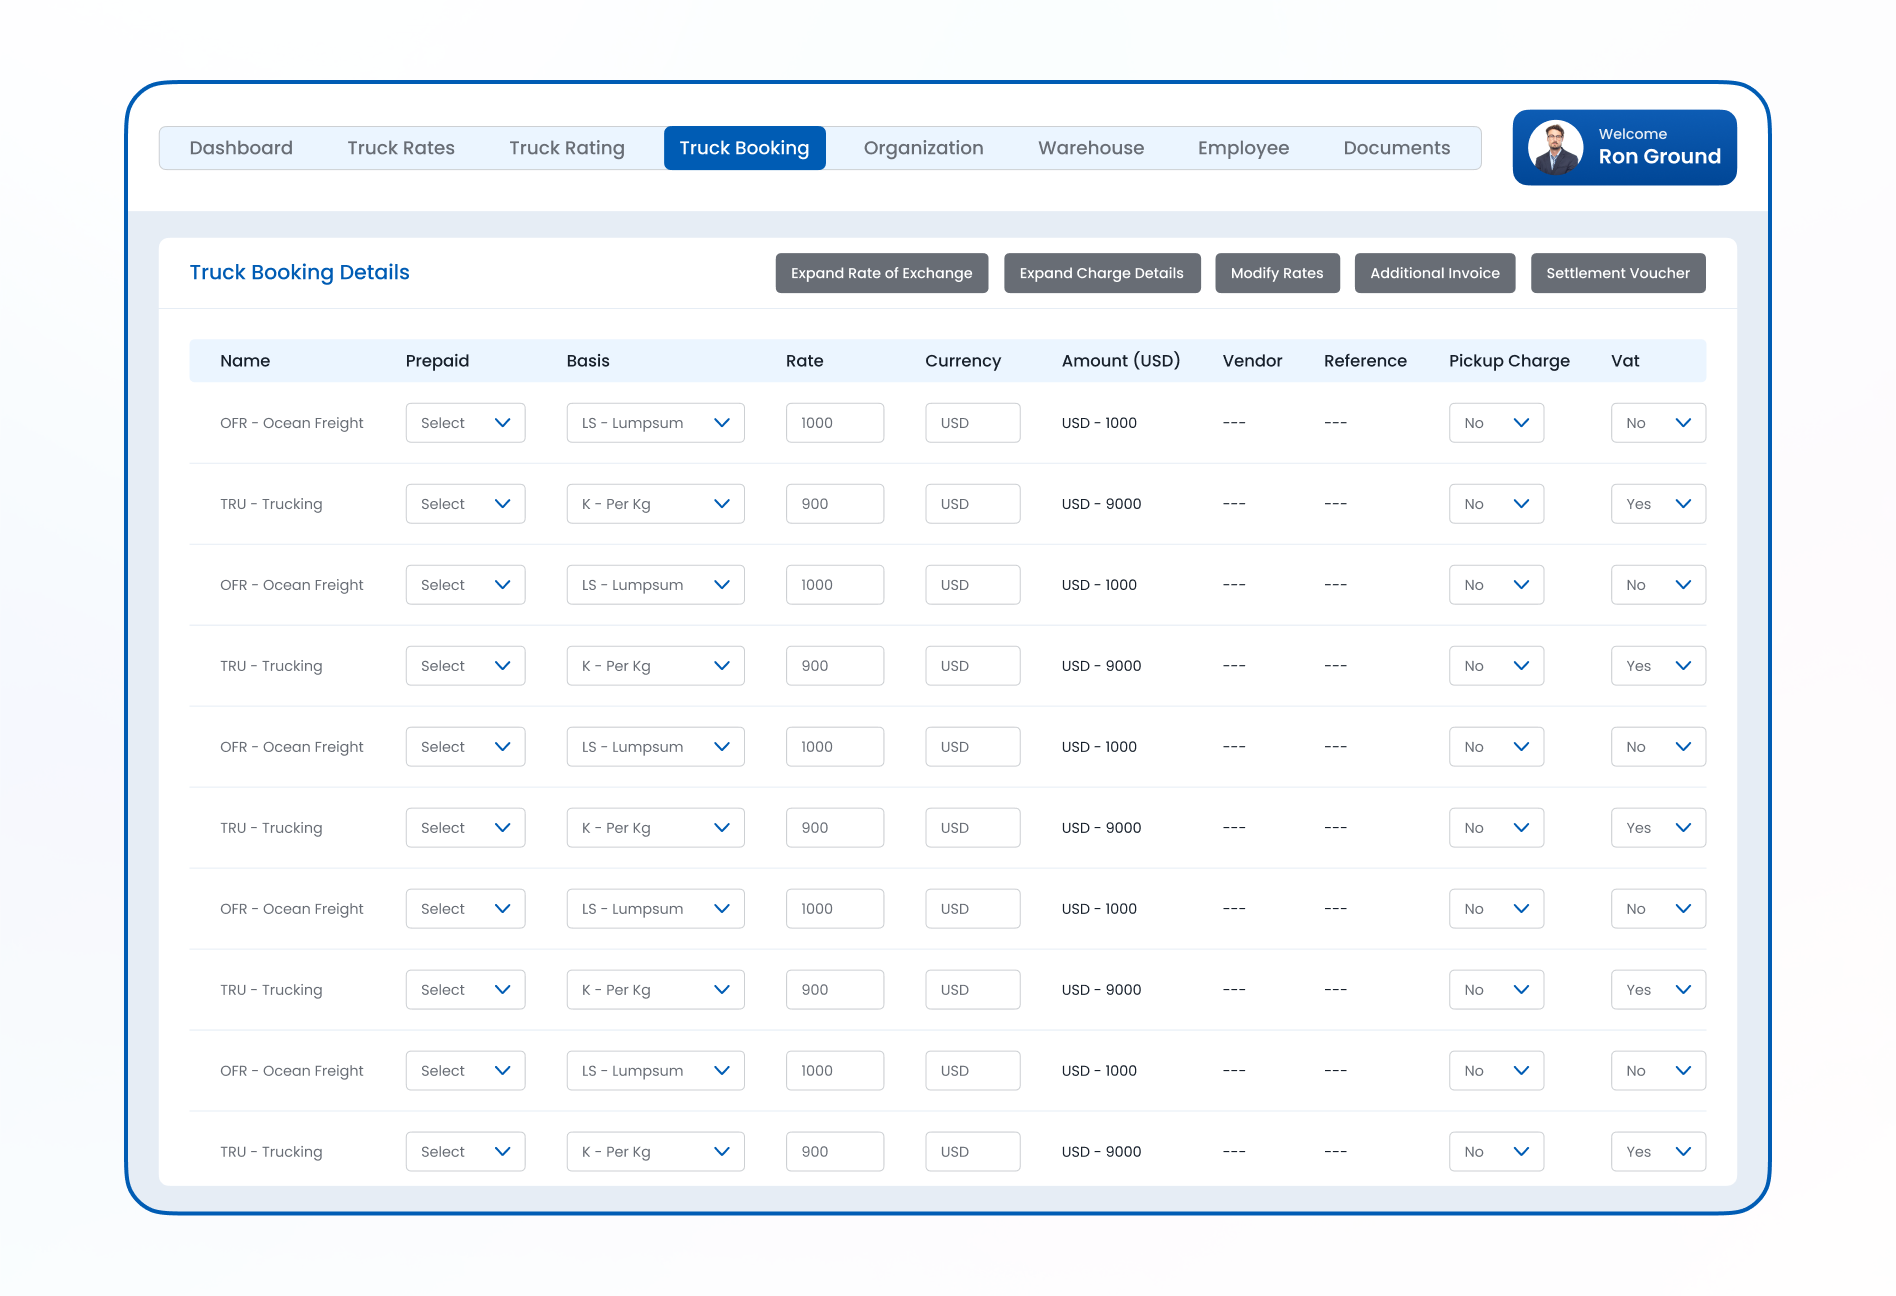Click Modify Rates button

click(1277, 273)
